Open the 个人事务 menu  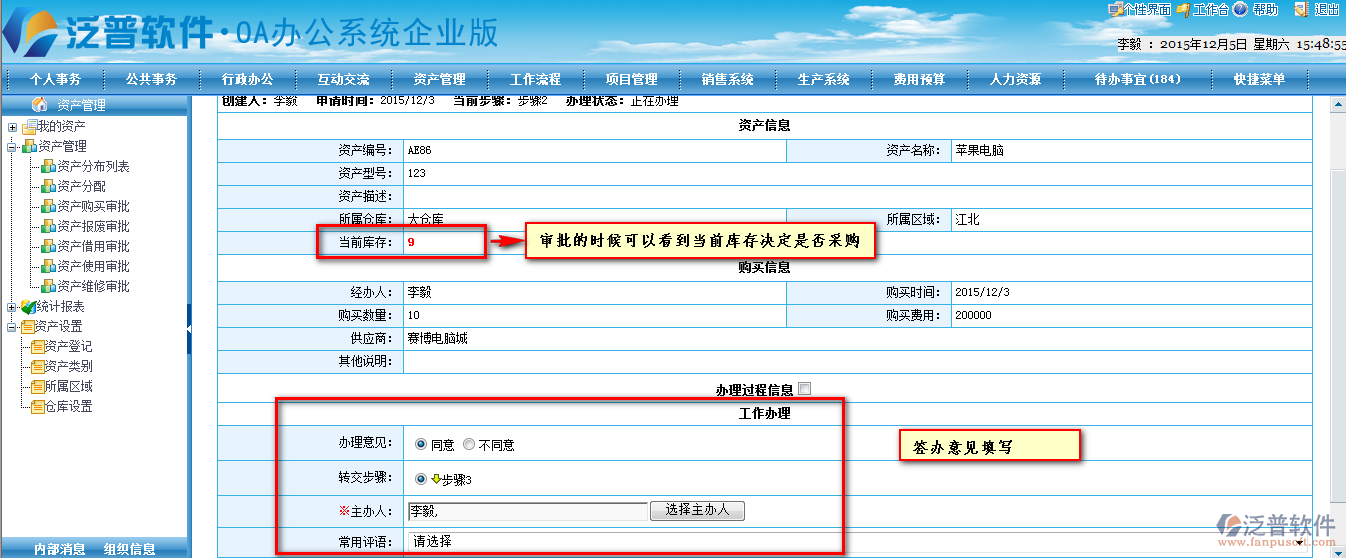pyautogui.click(x=56, y=80)
